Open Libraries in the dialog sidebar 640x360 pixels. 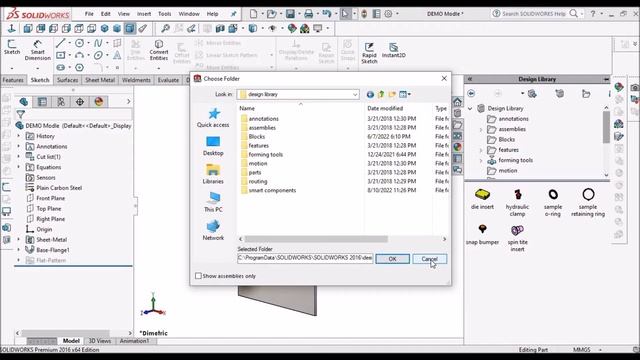point(213,174)
